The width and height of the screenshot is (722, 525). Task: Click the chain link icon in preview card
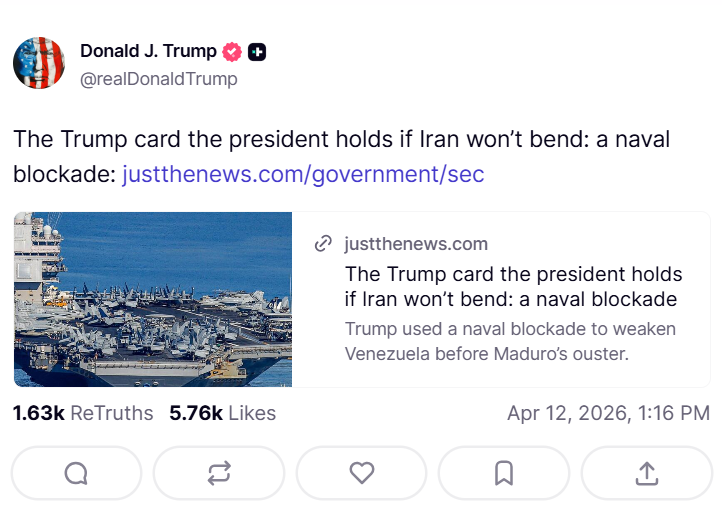click(323, 244)
